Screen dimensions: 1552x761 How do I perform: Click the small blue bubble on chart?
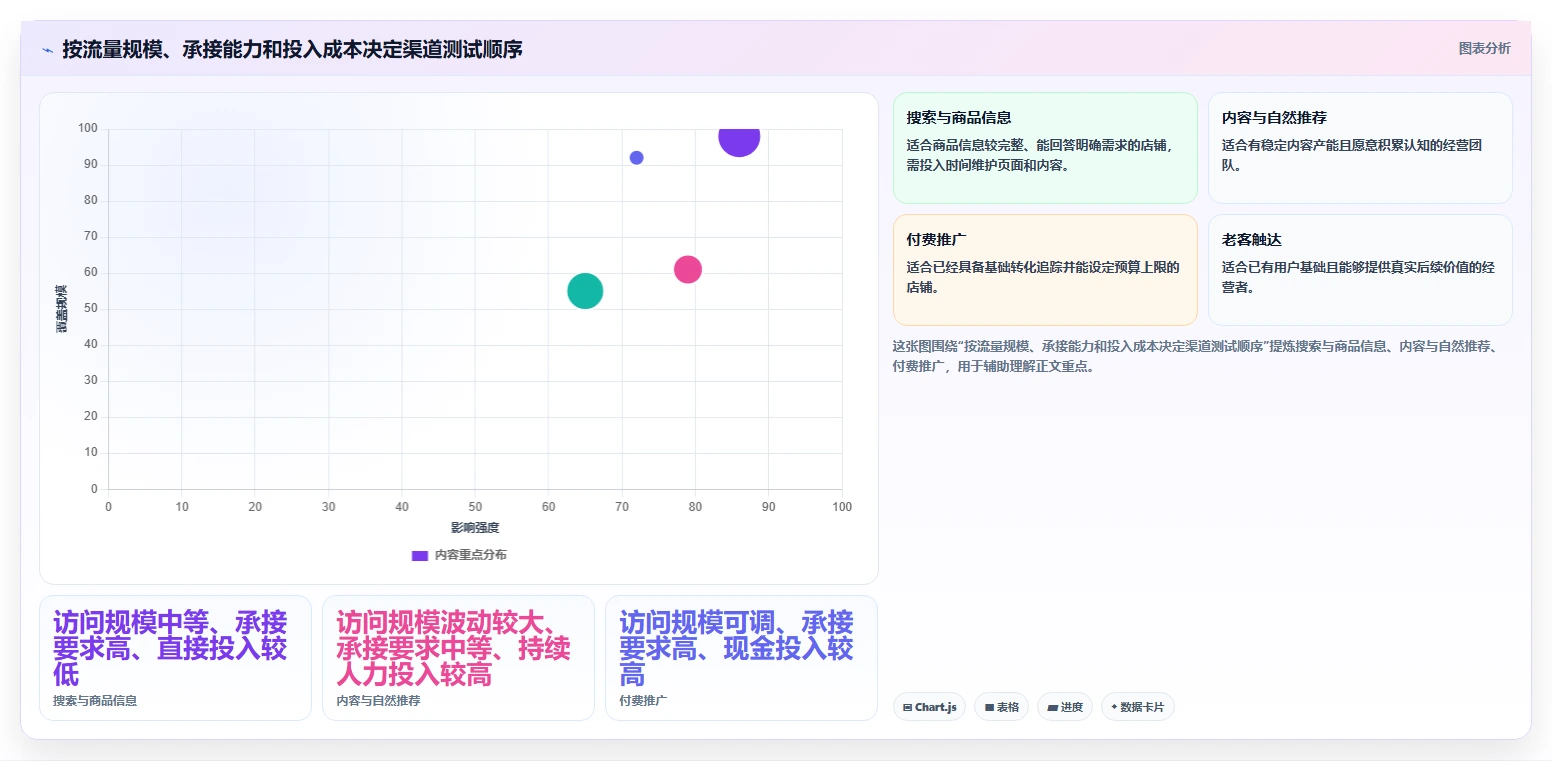pos(637,158)
